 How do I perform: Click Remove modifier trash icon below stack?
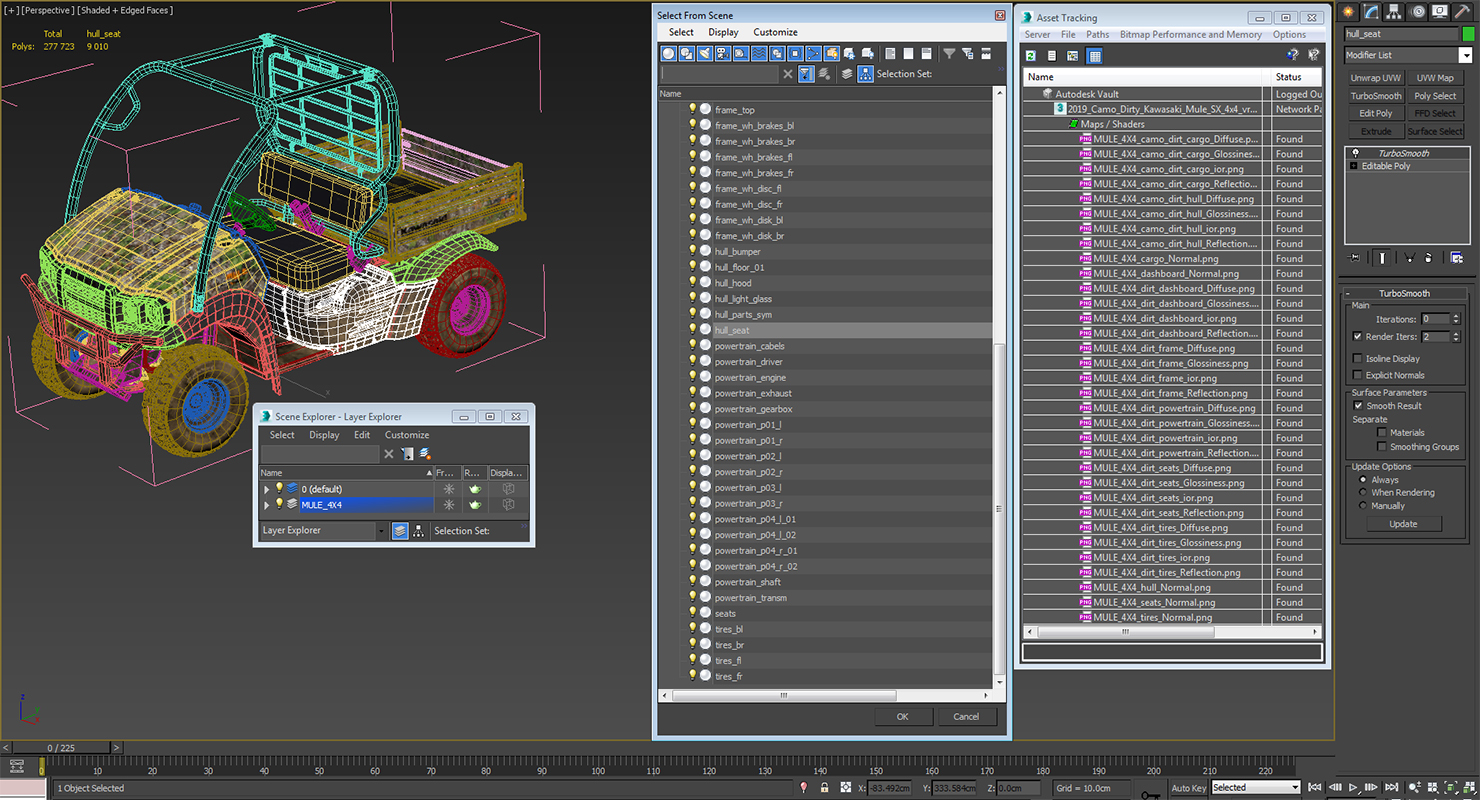pos(1428,257)
